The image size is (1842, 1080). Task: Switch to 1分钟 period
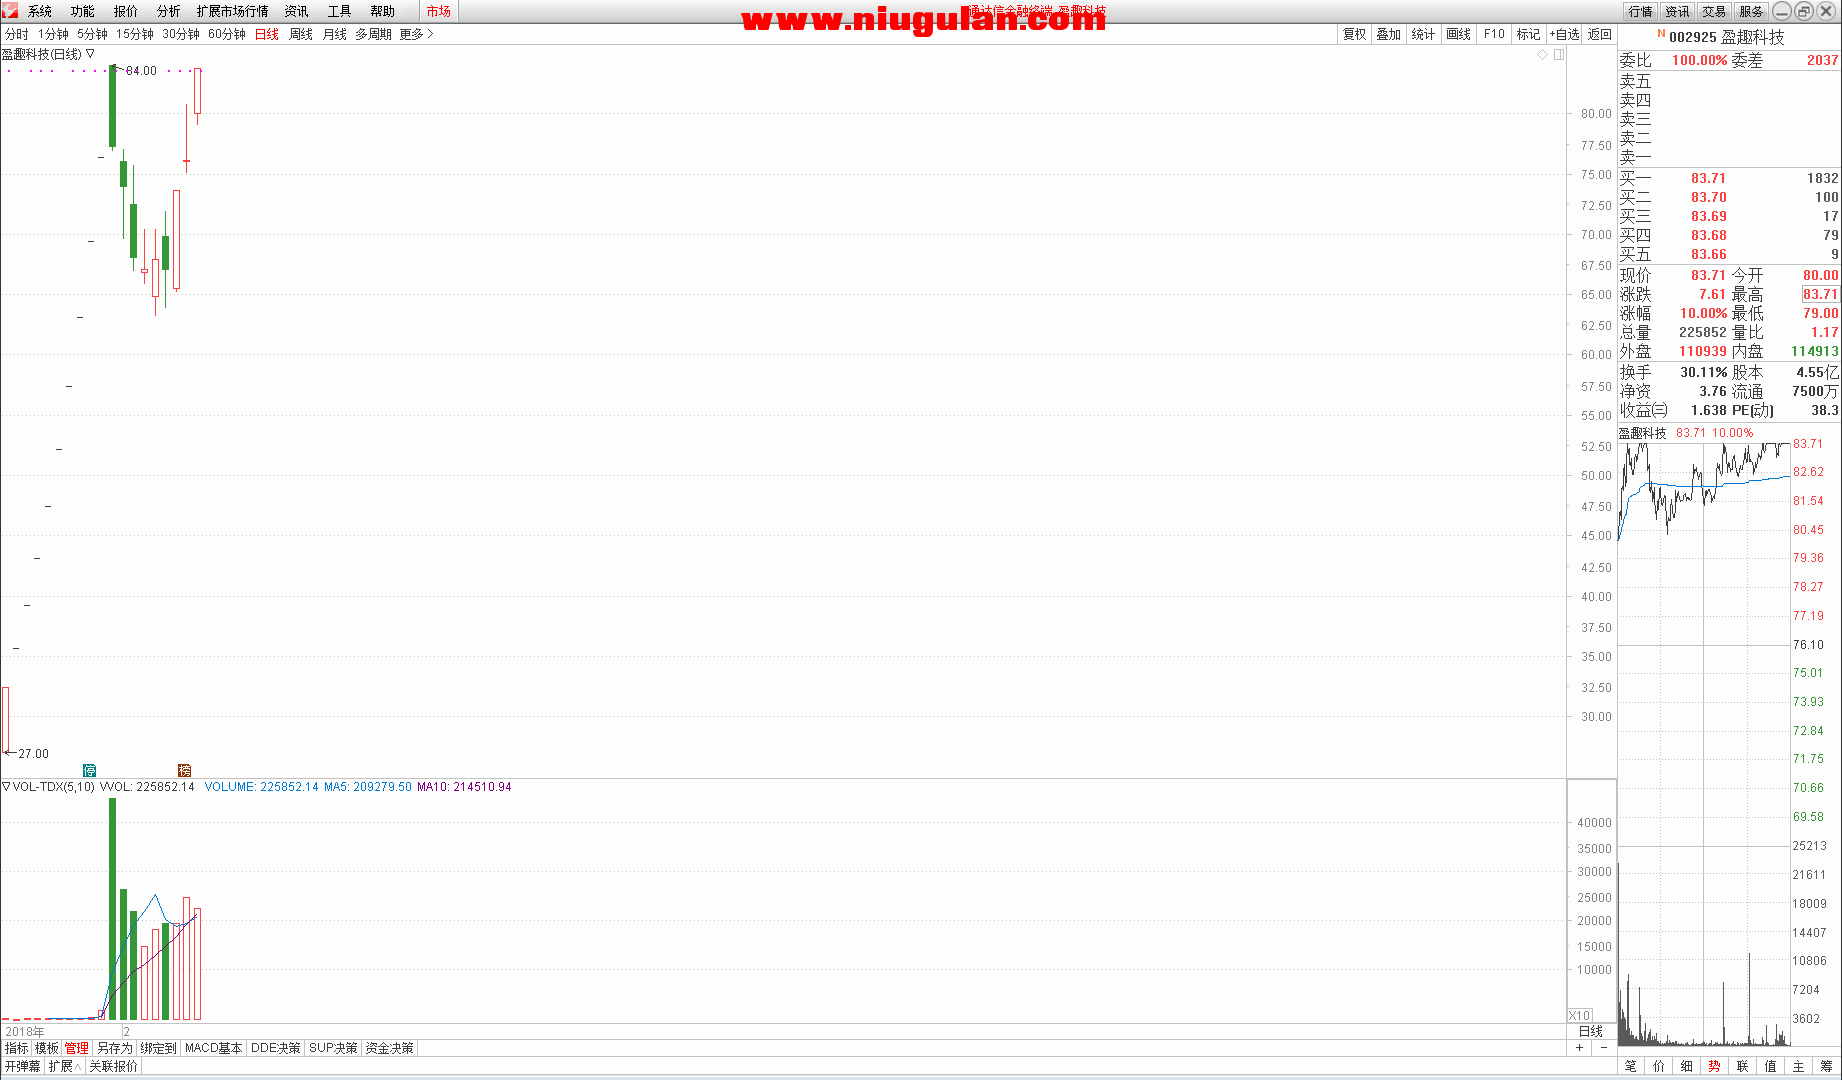click(x=54, y=34)
